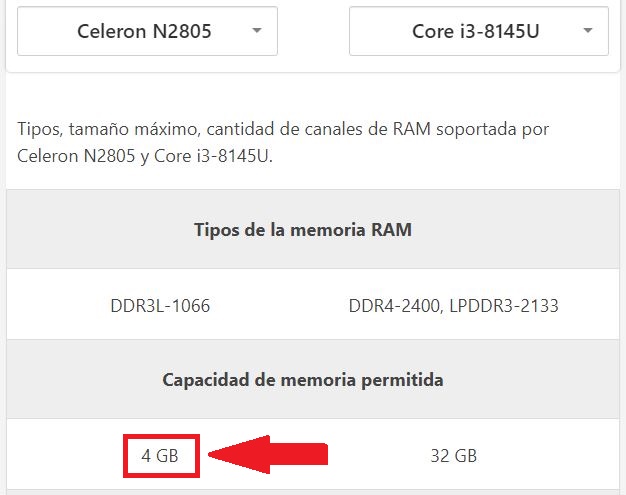Viewport: 626px width, 495px height.
Task: Select the Tipos de la memoria RAM header
Action: [x=303, y=230]
